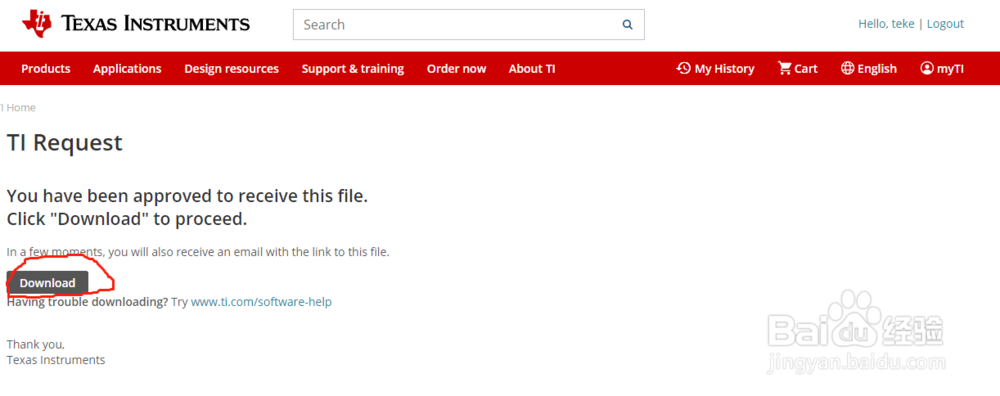Open the myTI account menu

point(942,68)
